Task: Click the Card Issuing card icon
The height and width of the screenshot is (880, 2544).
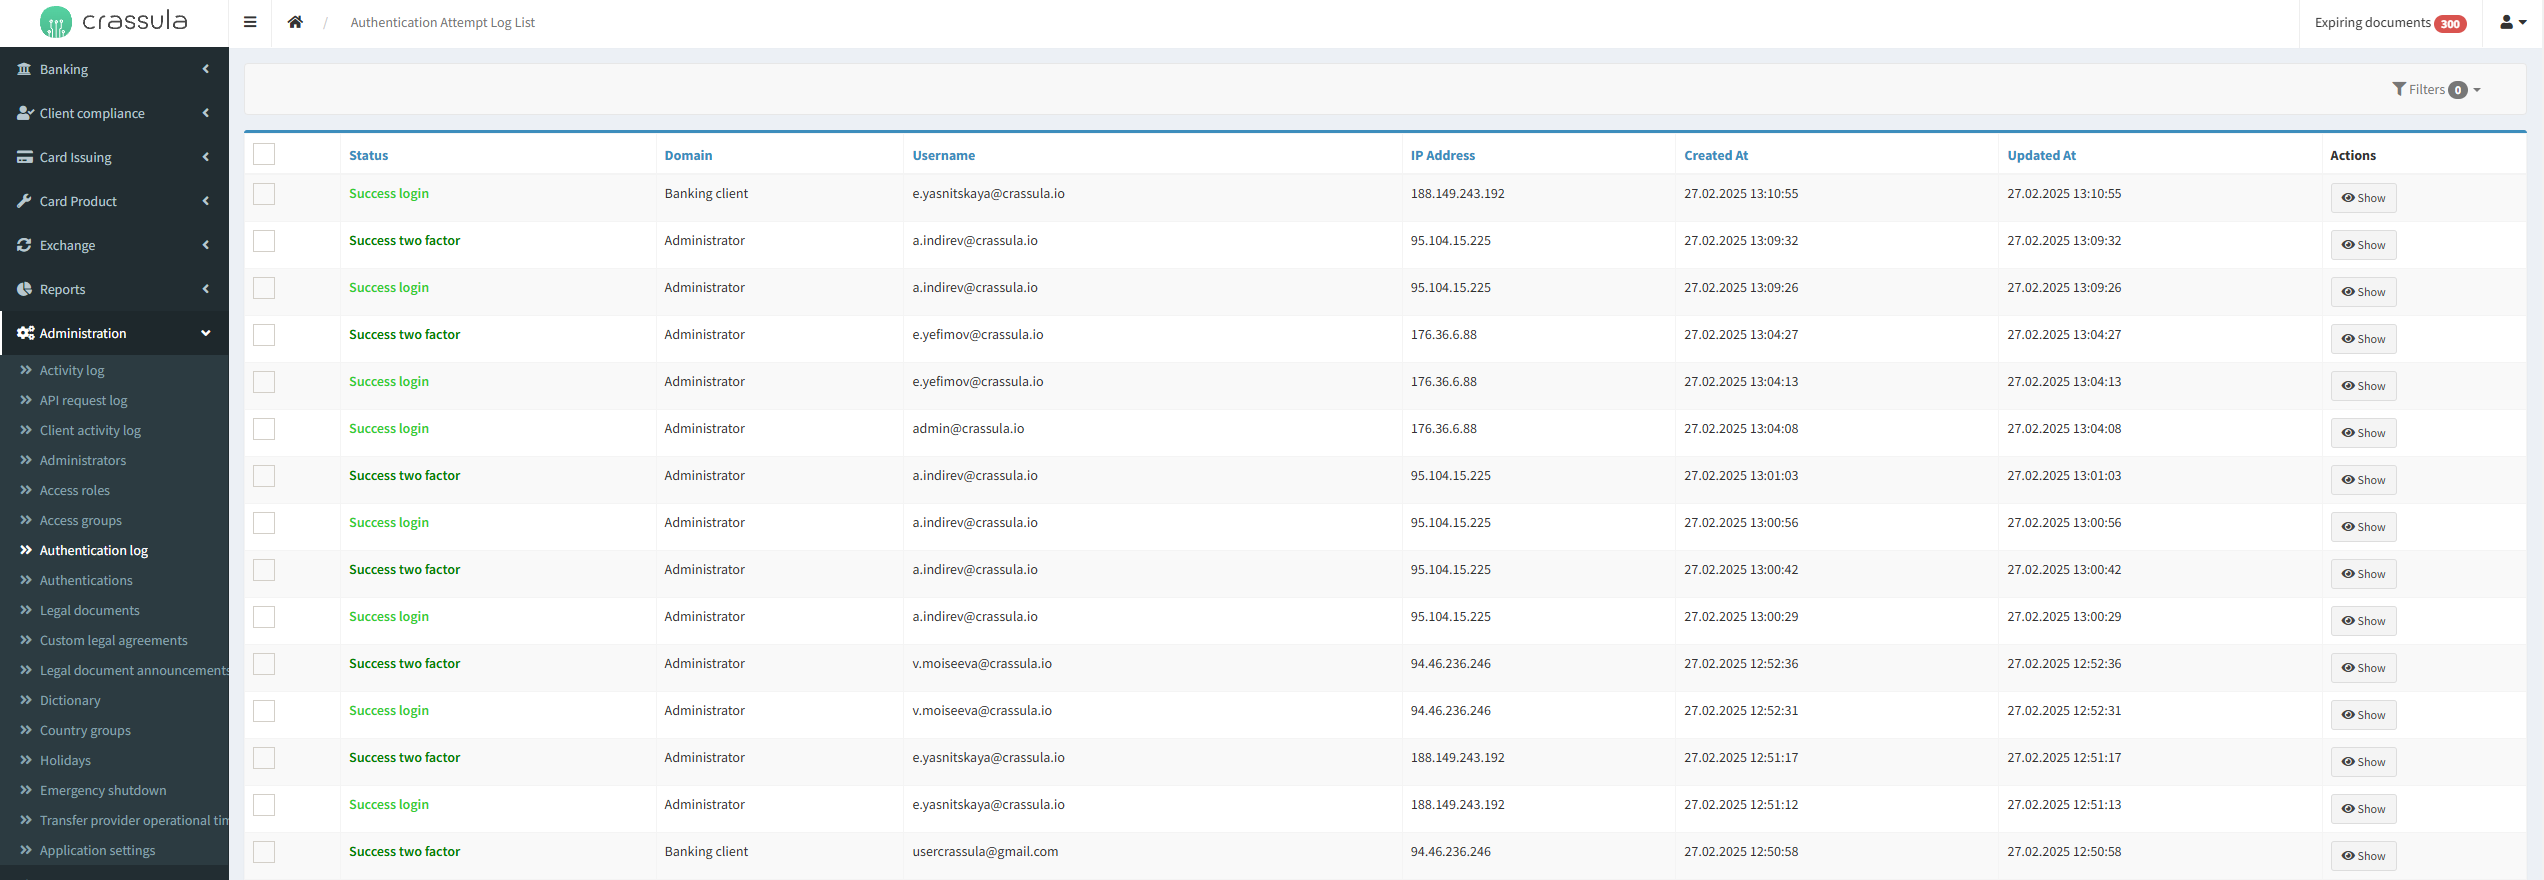Action: (x=24, y=157)
